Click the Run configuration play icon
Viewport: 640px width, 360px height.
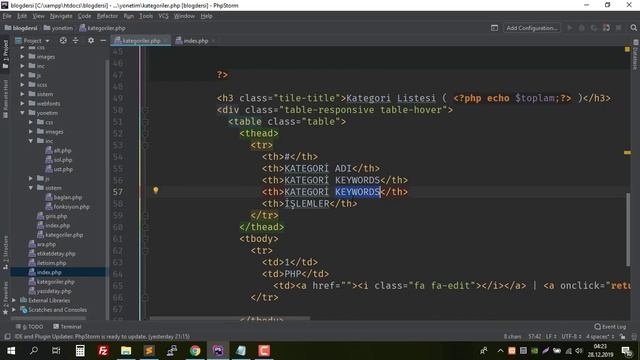[x=570, y=28]
